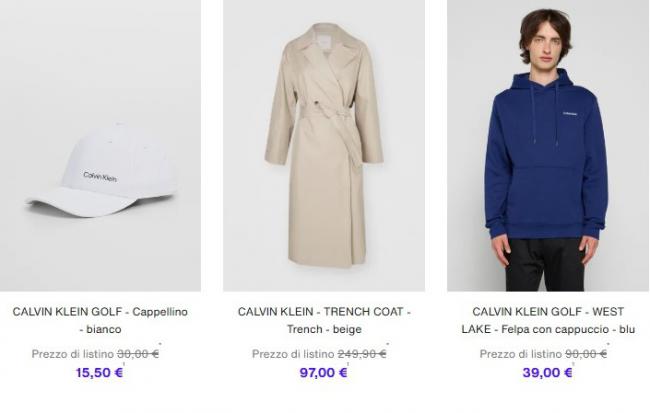Click 'Prezzo di listino' under the hoodie
The width and height of the screenshot is (650, 413).
click(x=521, y=354)
